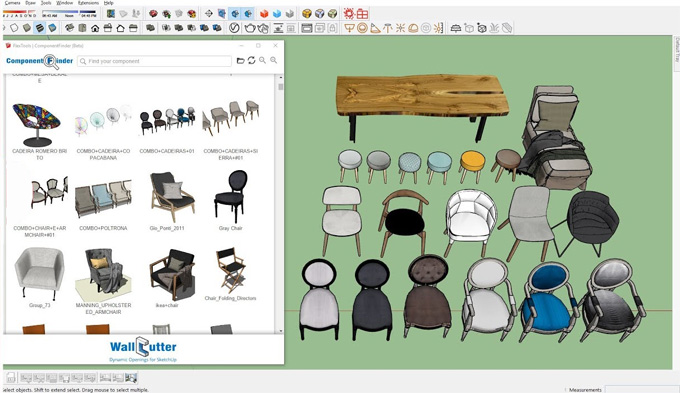Click the red sun-burst gear icon
This screenshot has width=680, height=393.
(349, 13)
